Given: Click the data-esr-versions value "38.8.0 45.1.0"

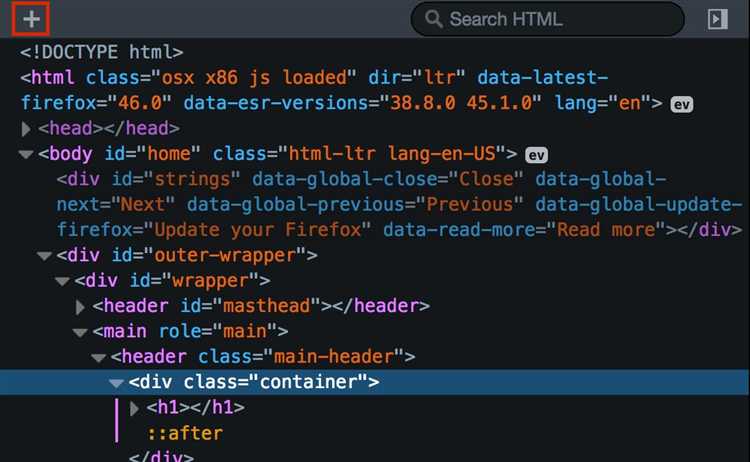Looking at the screenshot, I should click(461, 103).
